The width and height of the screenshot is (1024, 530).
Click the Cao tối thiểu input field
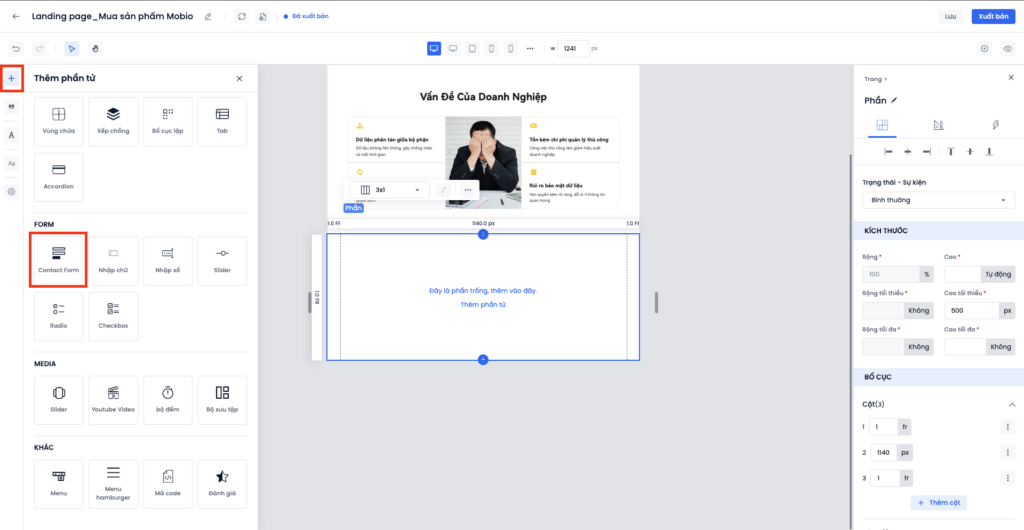[970, 310]
